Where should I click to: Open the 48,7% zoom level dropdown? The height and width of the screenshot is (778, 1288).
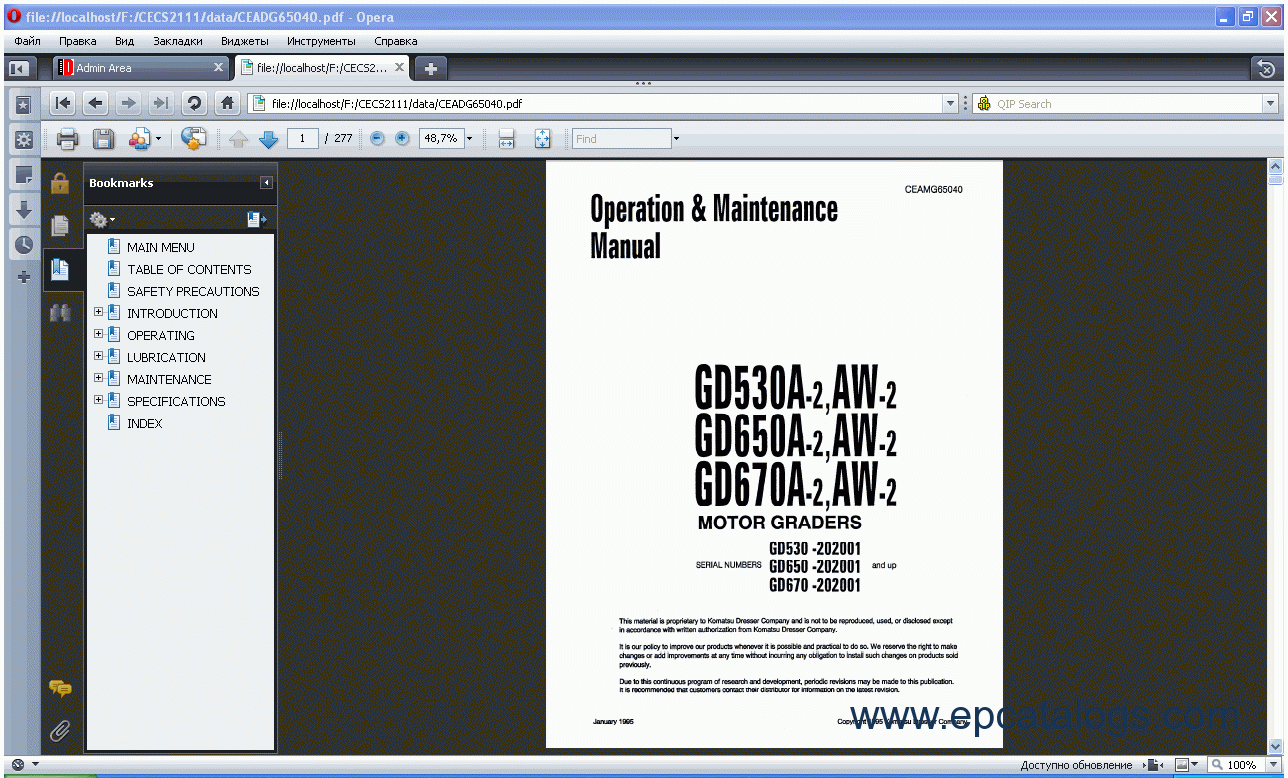469,139
